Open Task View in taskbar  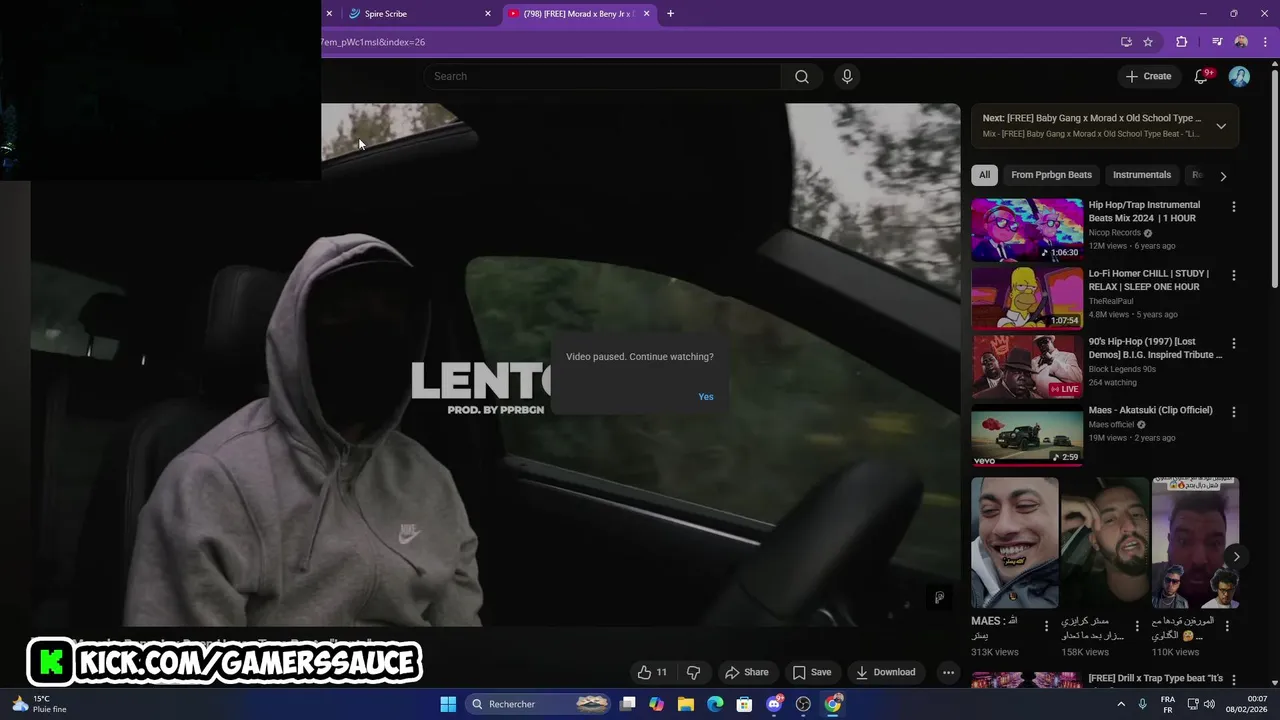point(628,704)
